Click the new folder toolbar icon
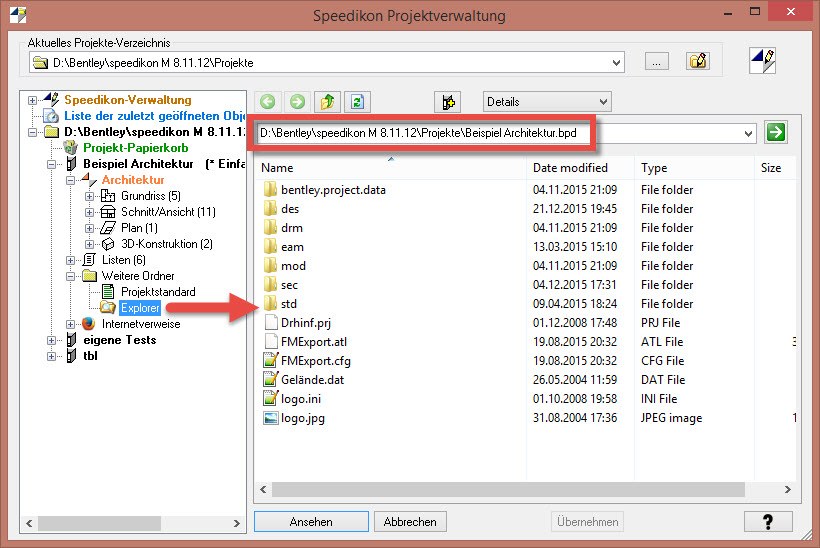This screenshot has height=548, width=820. point(448,101)
